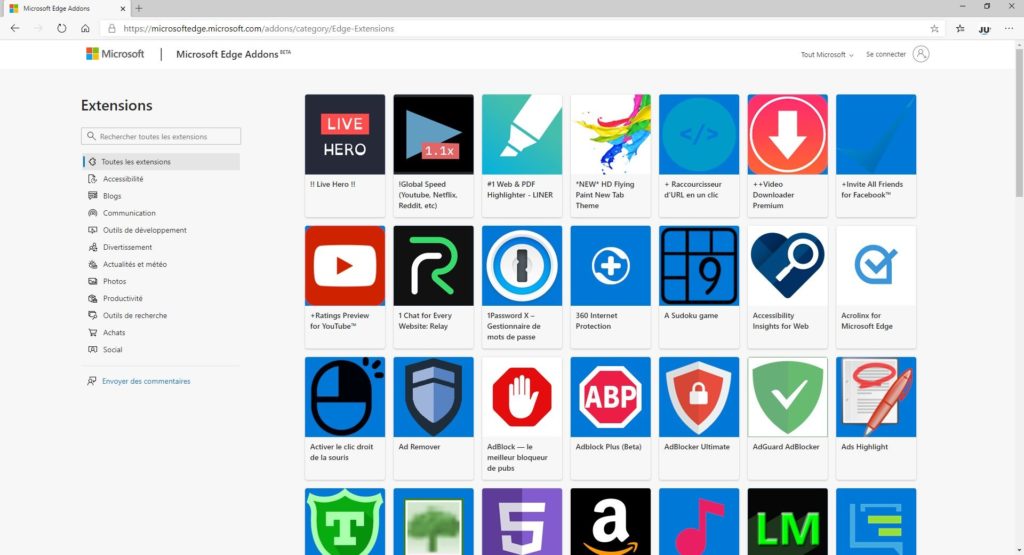Select the LINER highlighter extension icon
This screenshot has width=1024, height=555.
click(x=522, y=135)
